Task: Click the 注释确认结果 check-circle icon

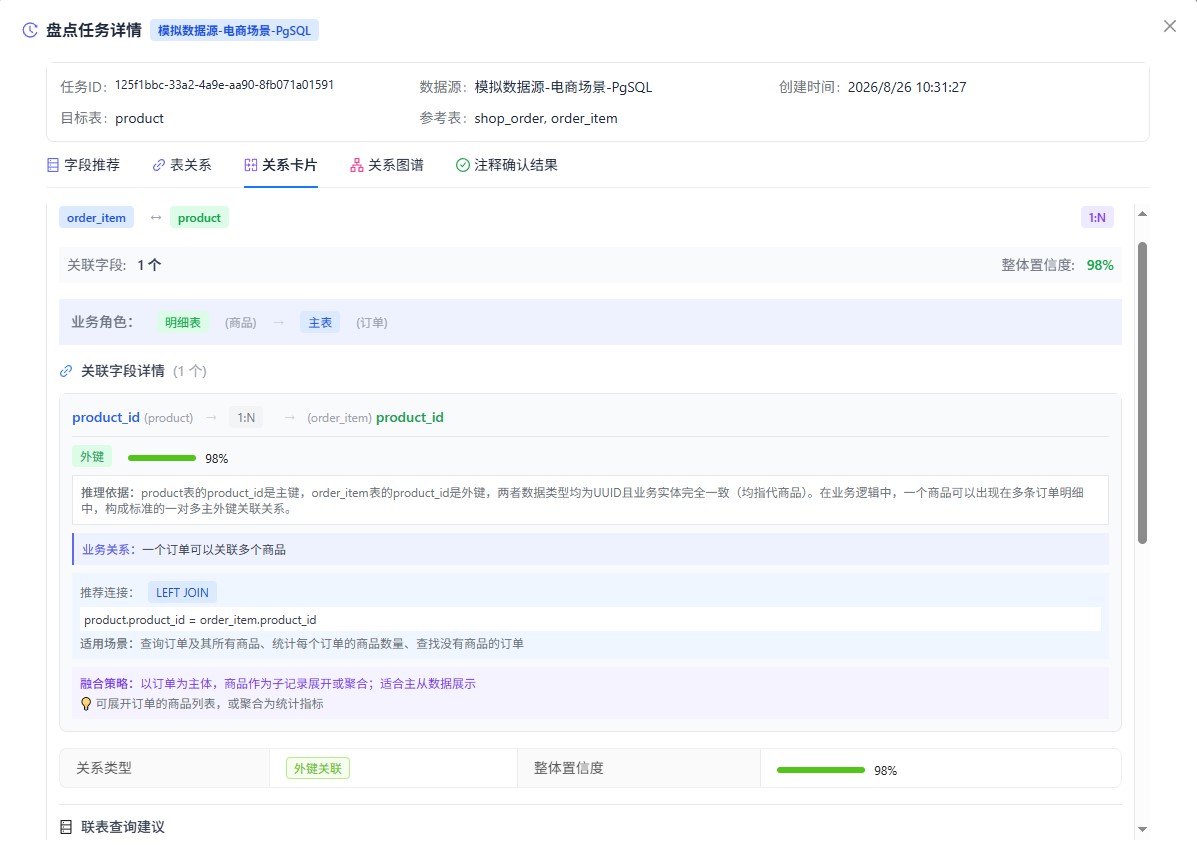Action: pos(463,165)
